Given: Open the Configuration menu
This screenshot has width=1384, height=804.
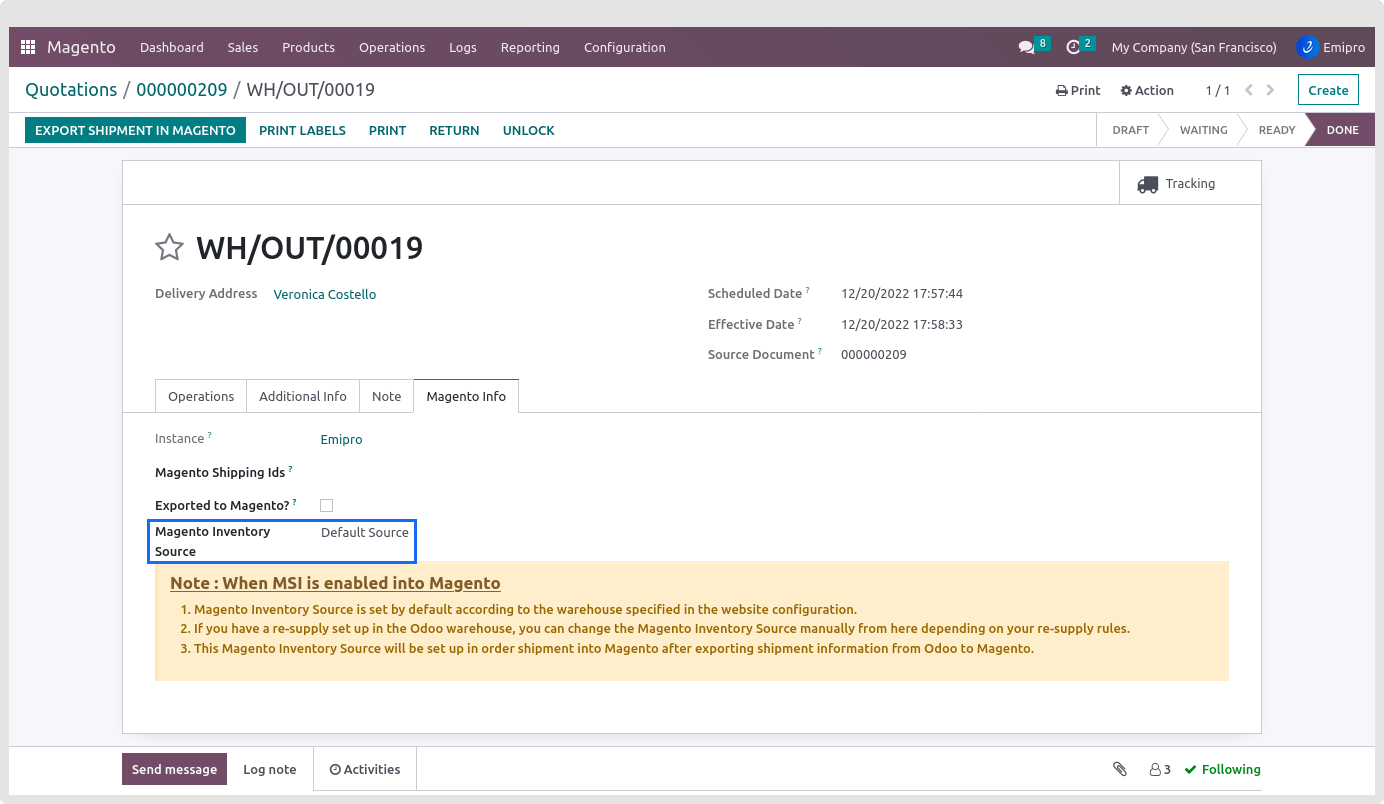Looking at the screenshot, I should coord(624,47).
